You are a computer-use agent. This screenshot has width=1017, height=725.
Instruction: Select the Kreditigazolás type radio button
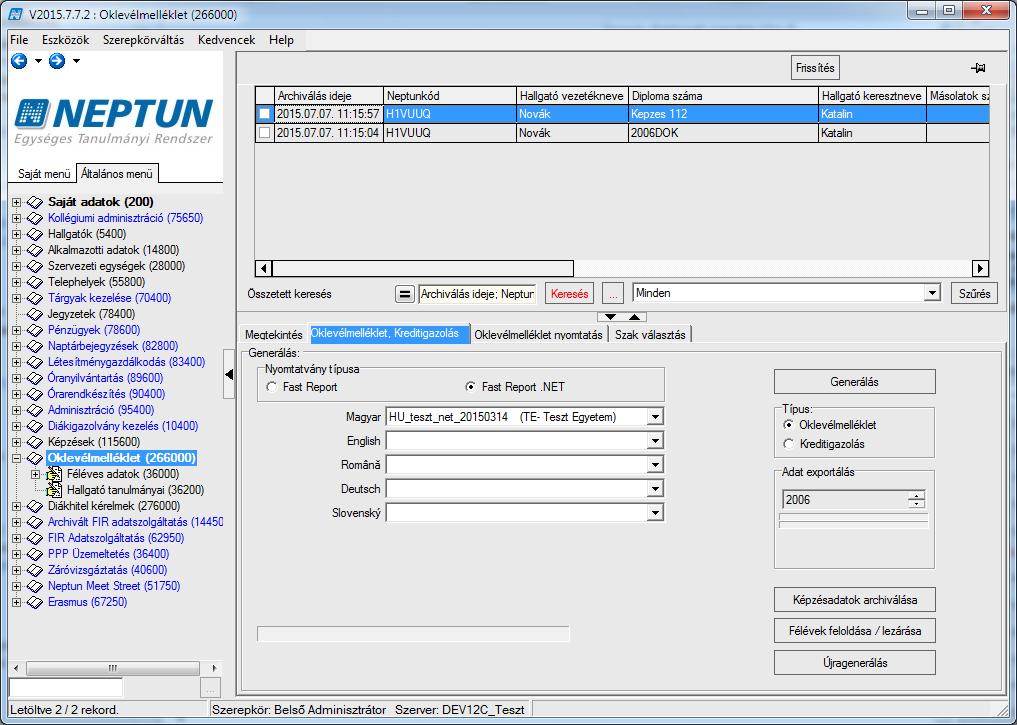(789, 444)
